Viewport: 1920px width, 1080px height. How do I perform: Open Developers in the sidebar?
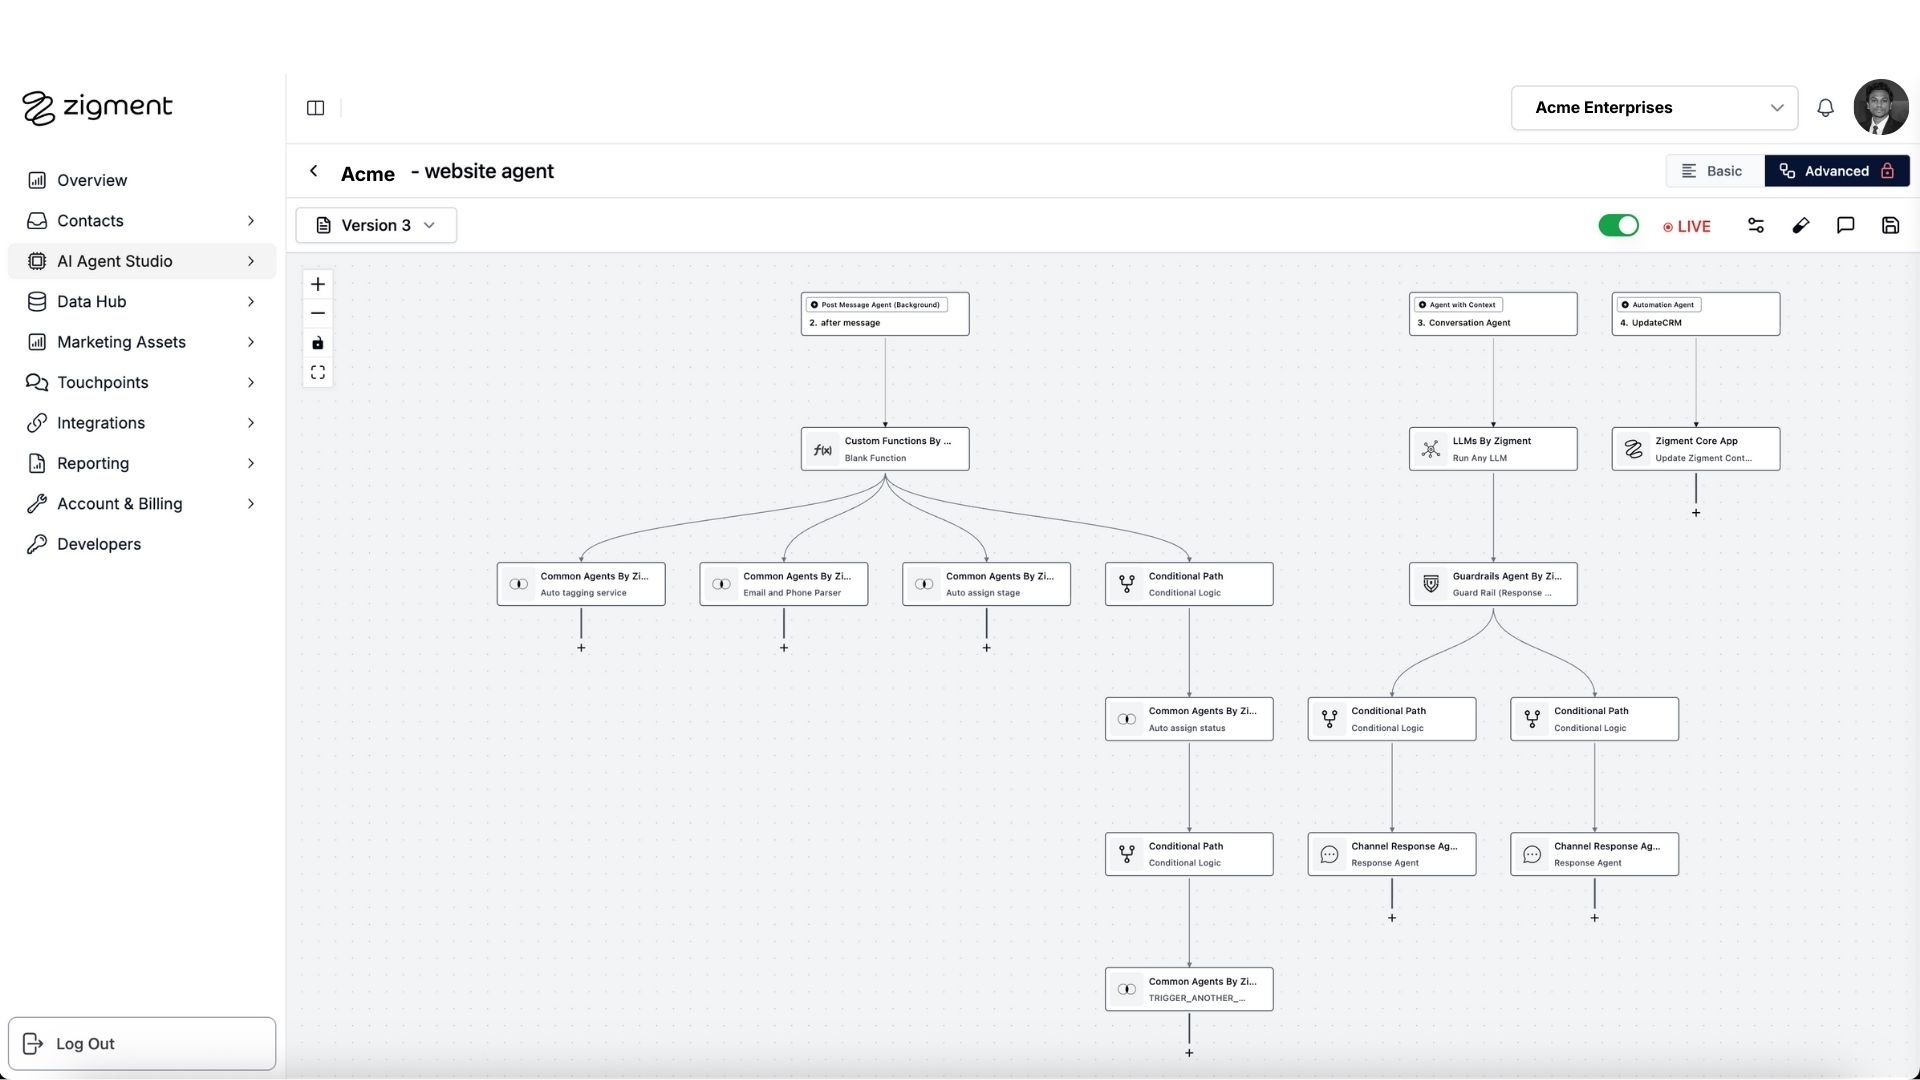[x=98, y=544]
